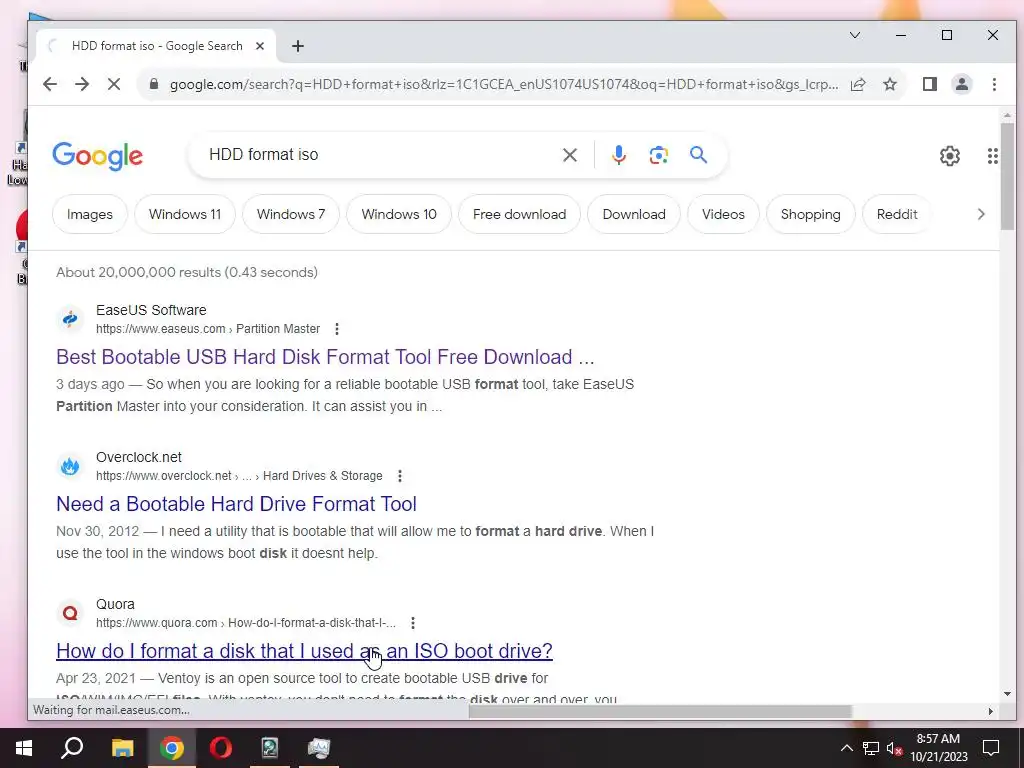Open the Windows notification center

[991, 748]
